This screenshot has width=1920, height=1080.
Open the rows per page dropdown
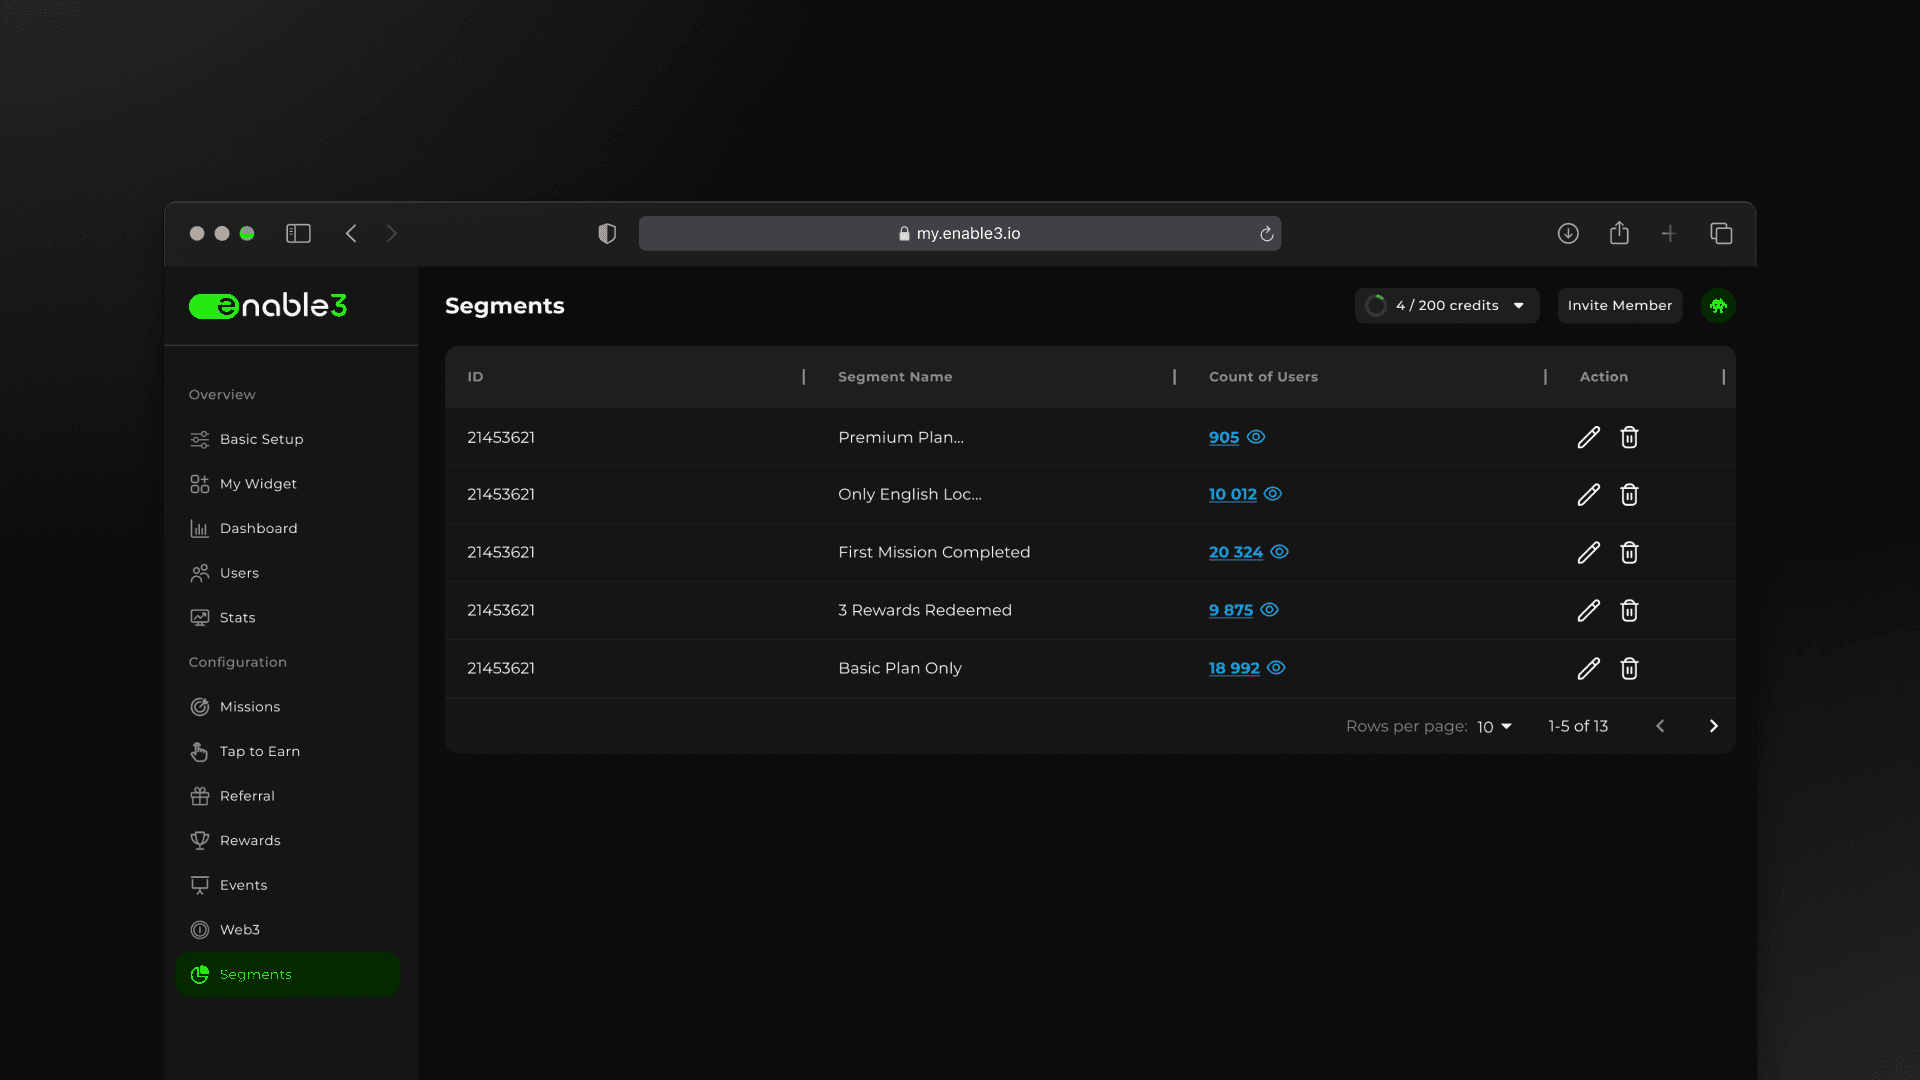[1494, 727]
